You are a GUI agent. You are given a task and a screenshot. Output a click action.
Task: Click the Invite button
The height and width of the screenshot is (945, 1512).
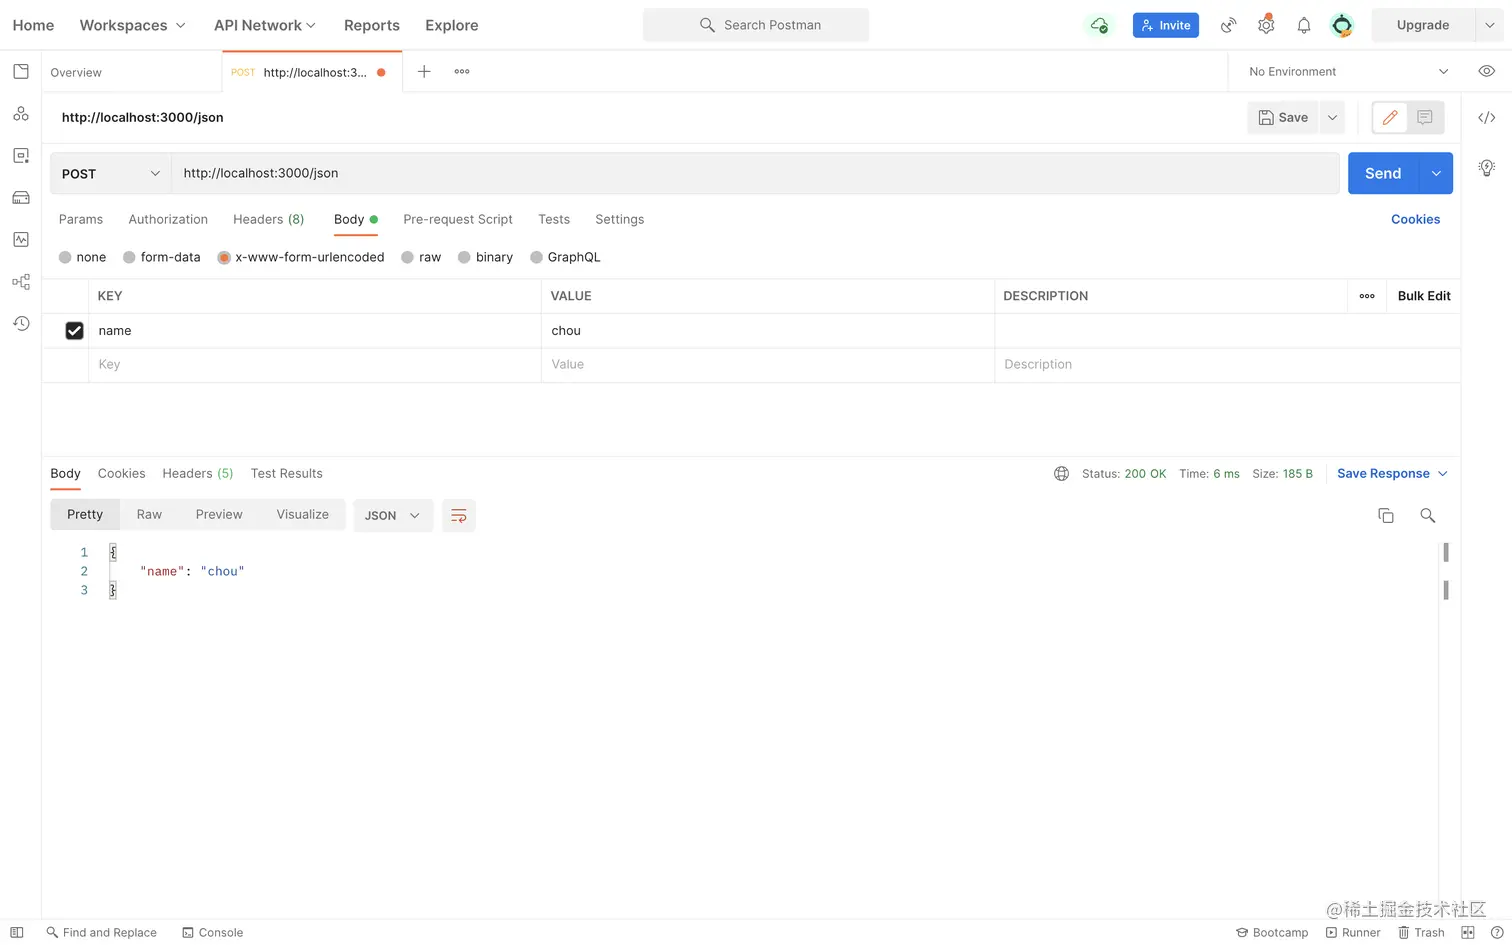tap(1166, 25)
